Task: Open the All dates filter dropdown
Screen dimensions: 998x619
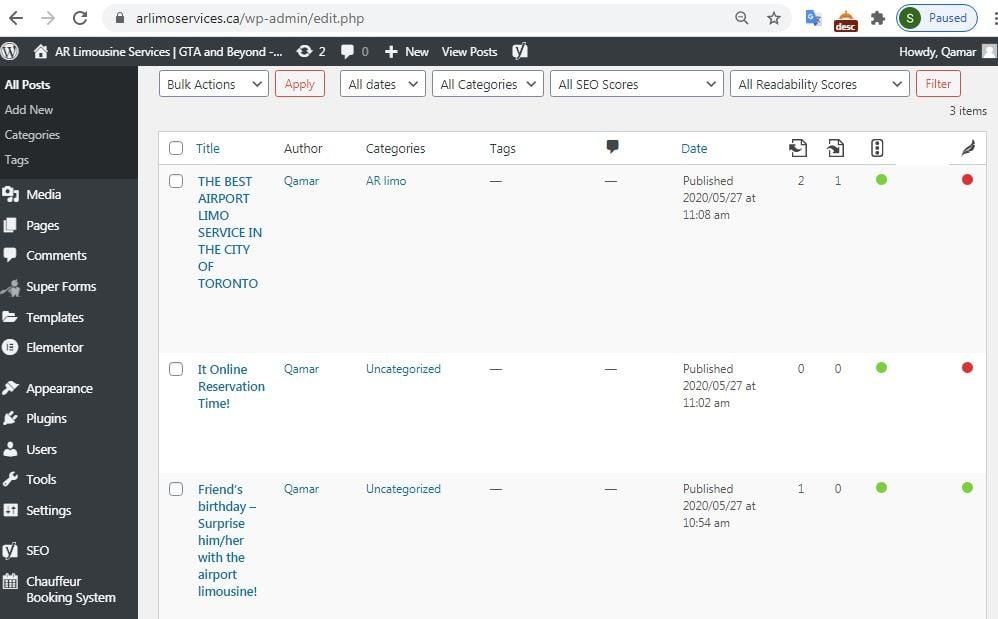Action: [381, 84]
